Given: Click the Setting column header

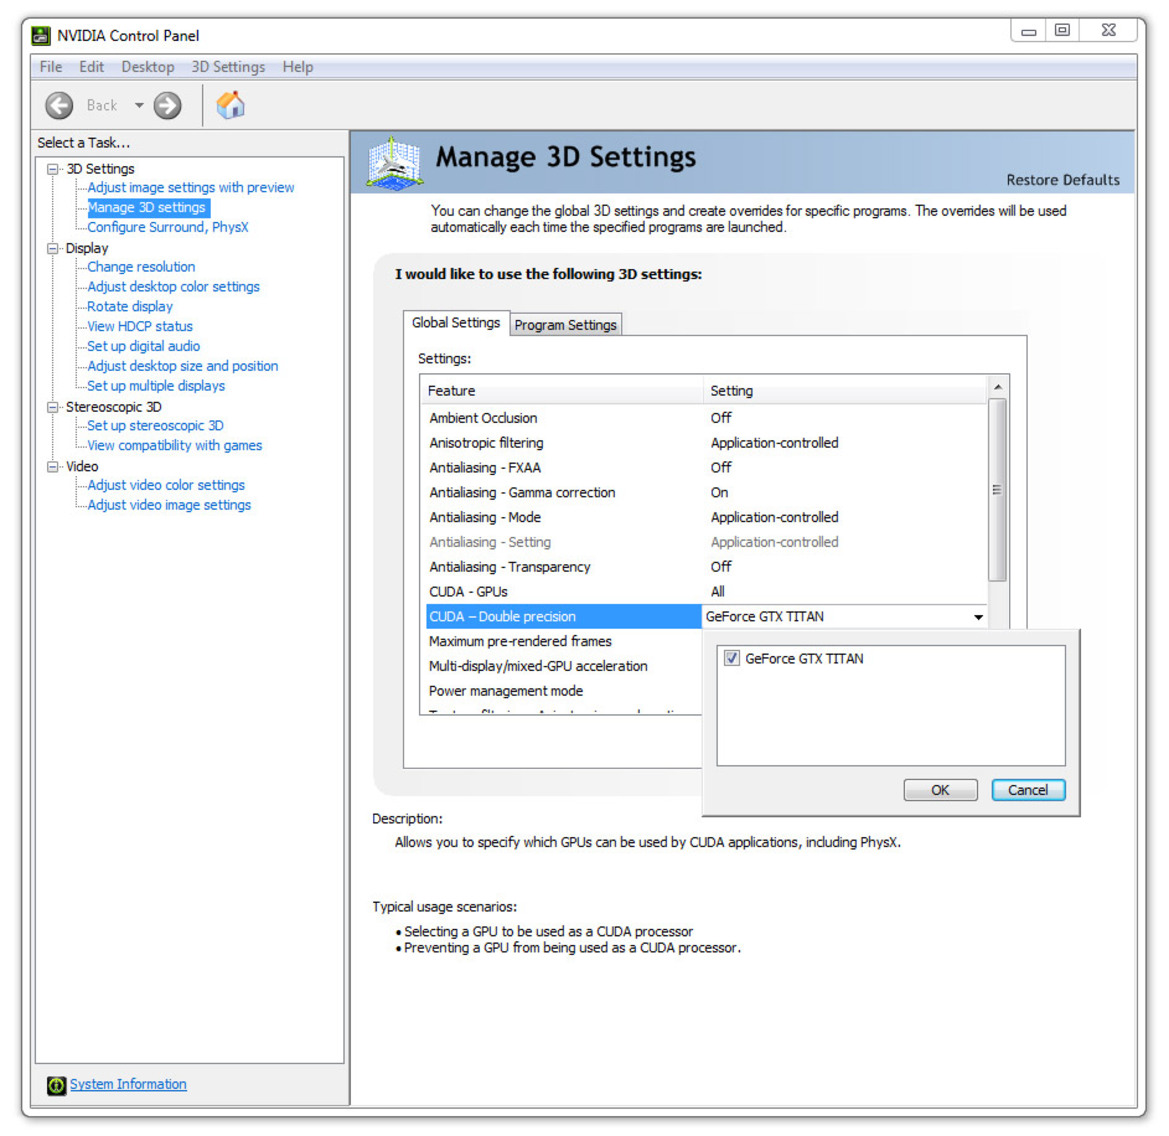Looking at the screenshot, I should pos(845,391).
